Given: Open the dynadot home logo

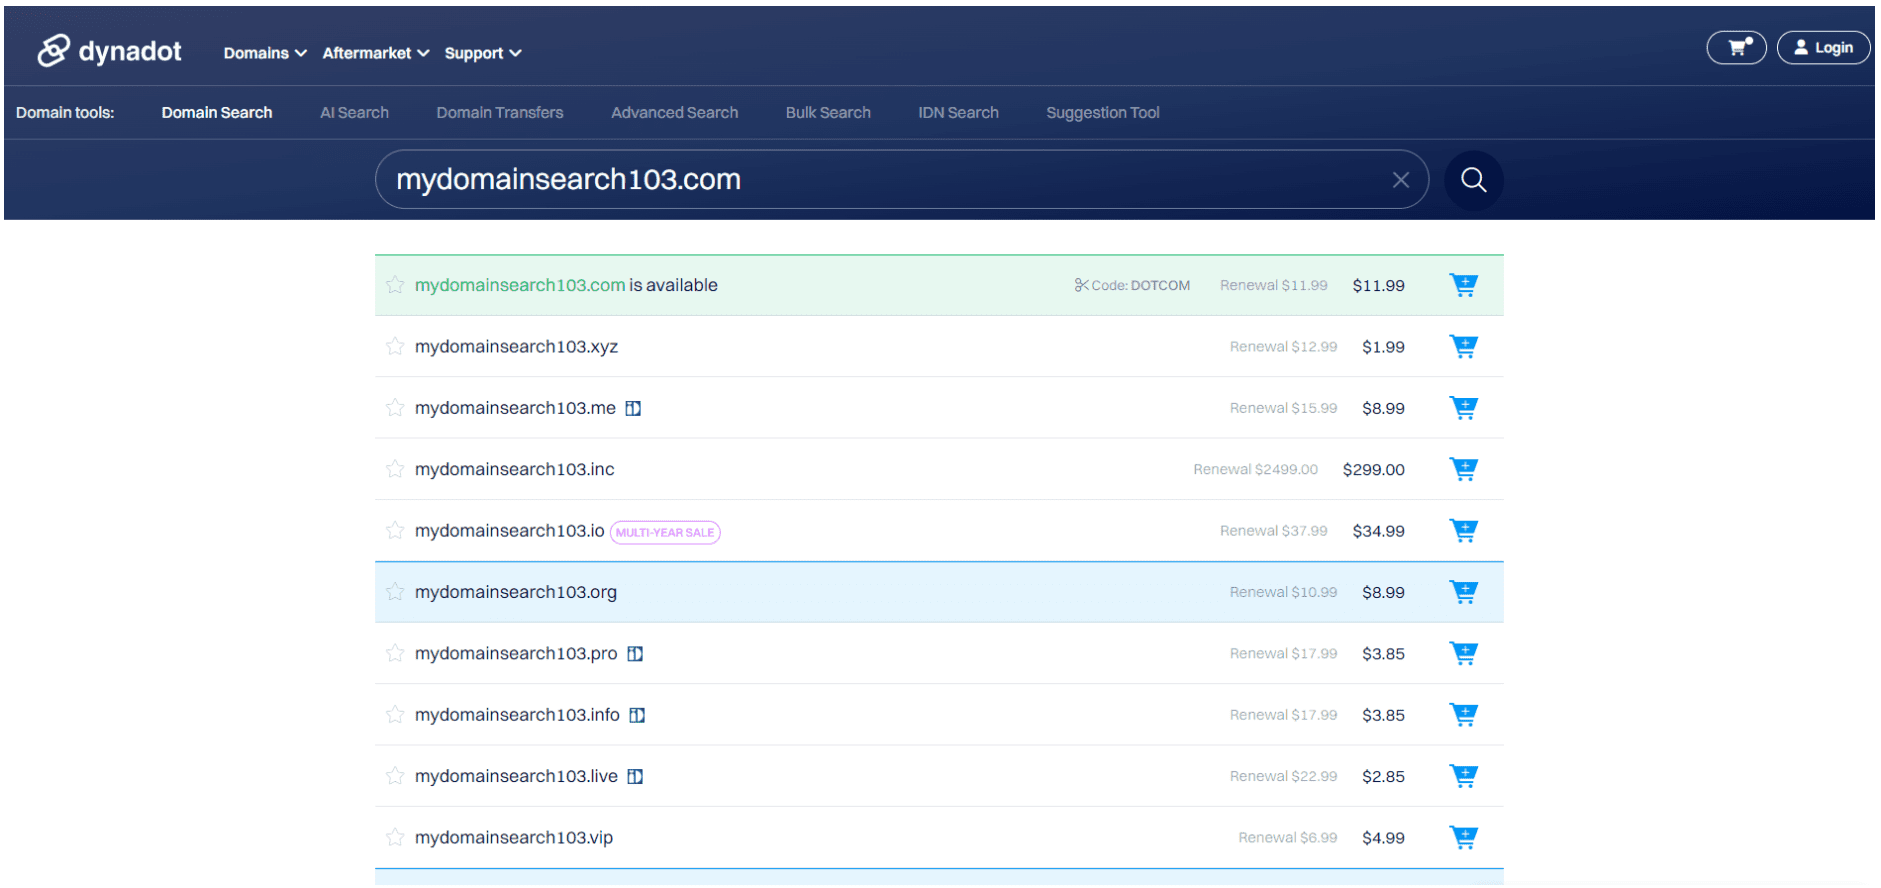Looking at the screenshot, I should (109, 50).
